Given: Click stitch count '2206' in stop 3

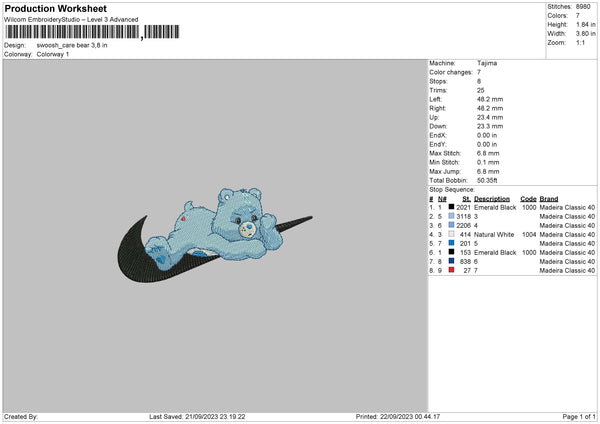Looking at the screenshot, I should (463, 225).
